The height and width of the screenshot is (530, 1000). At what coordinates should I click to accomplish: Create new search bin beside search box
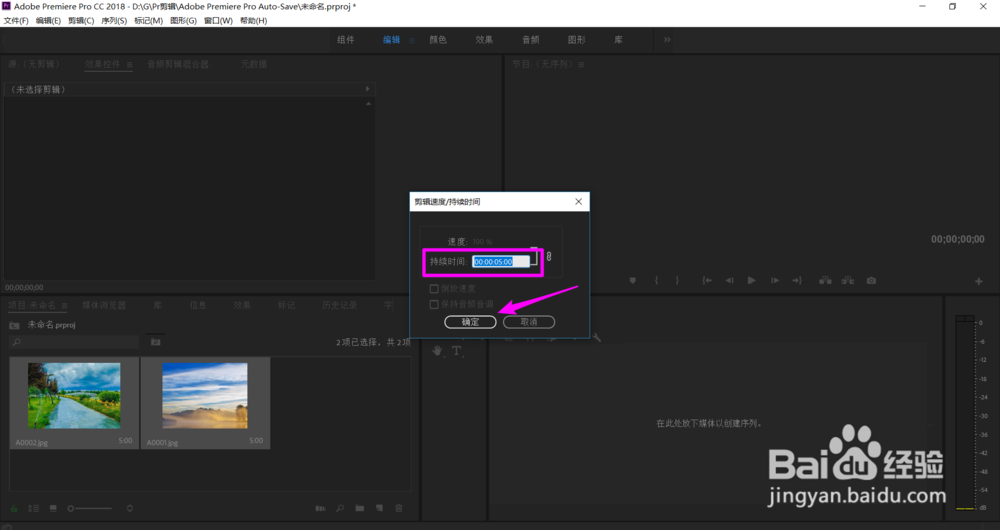point(156,342)
